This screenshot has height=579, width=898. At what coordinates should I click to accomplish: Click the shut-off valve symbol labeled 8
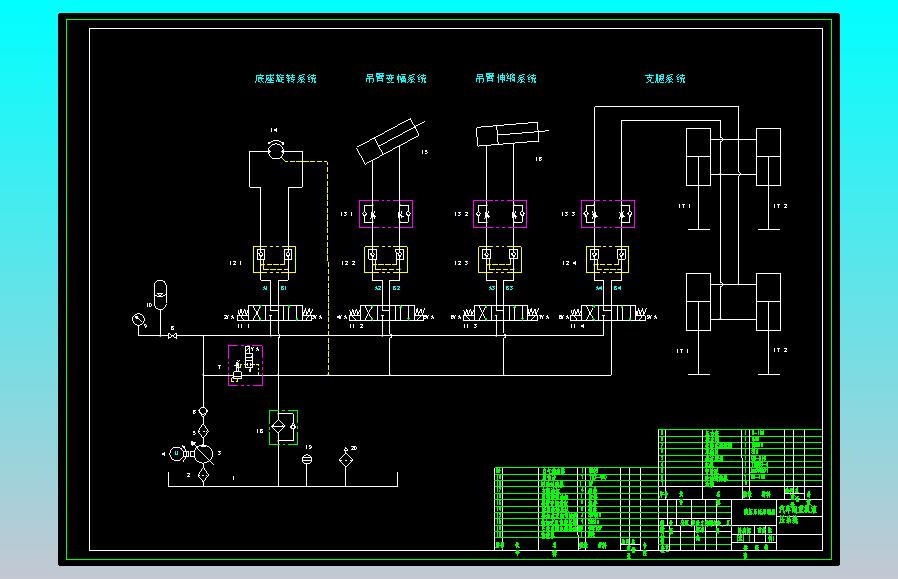coord(172,336)
